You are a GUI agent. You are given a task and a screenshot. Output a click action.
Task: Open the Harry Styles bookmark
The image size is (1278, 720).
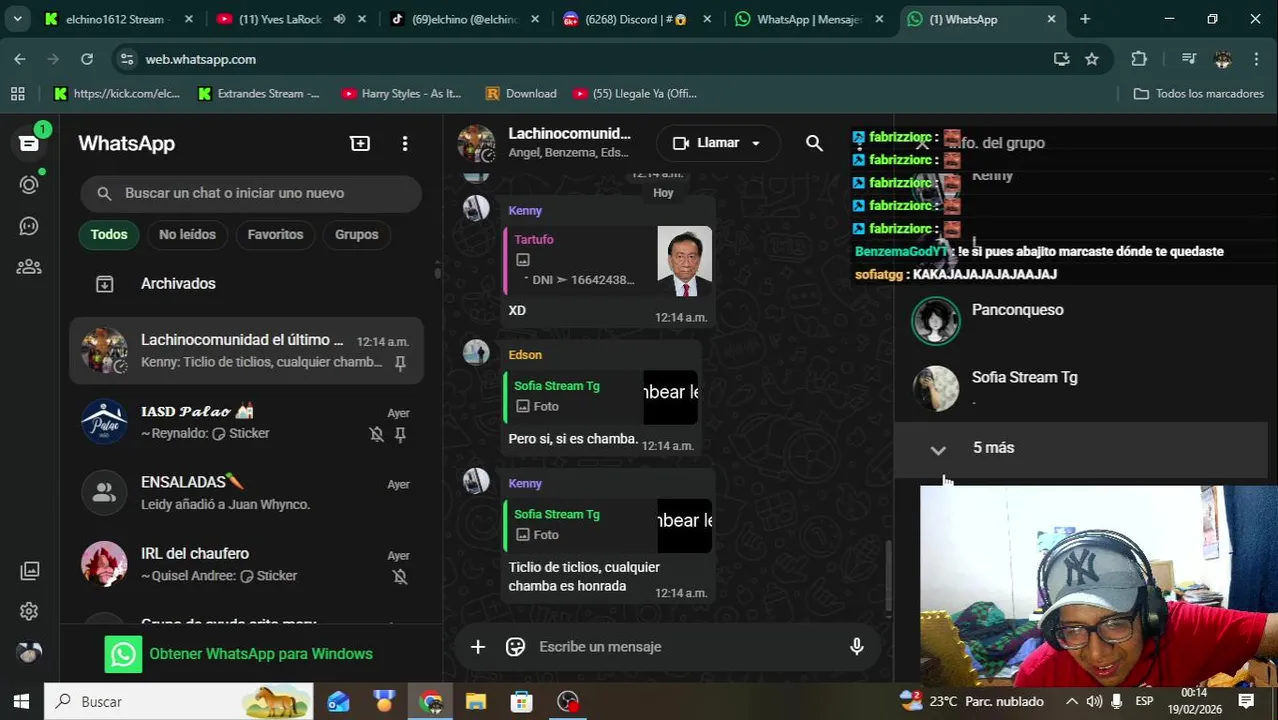402,93
